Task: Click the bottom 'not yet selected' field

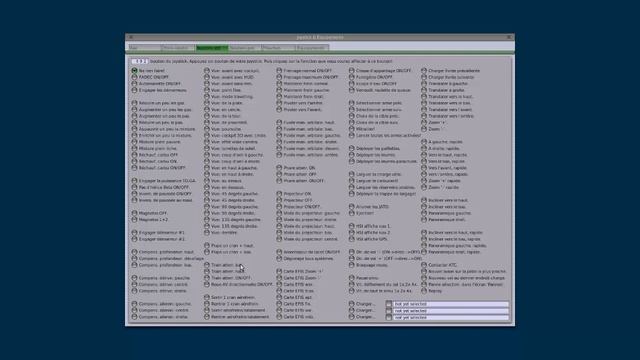Action: (451, 317)
